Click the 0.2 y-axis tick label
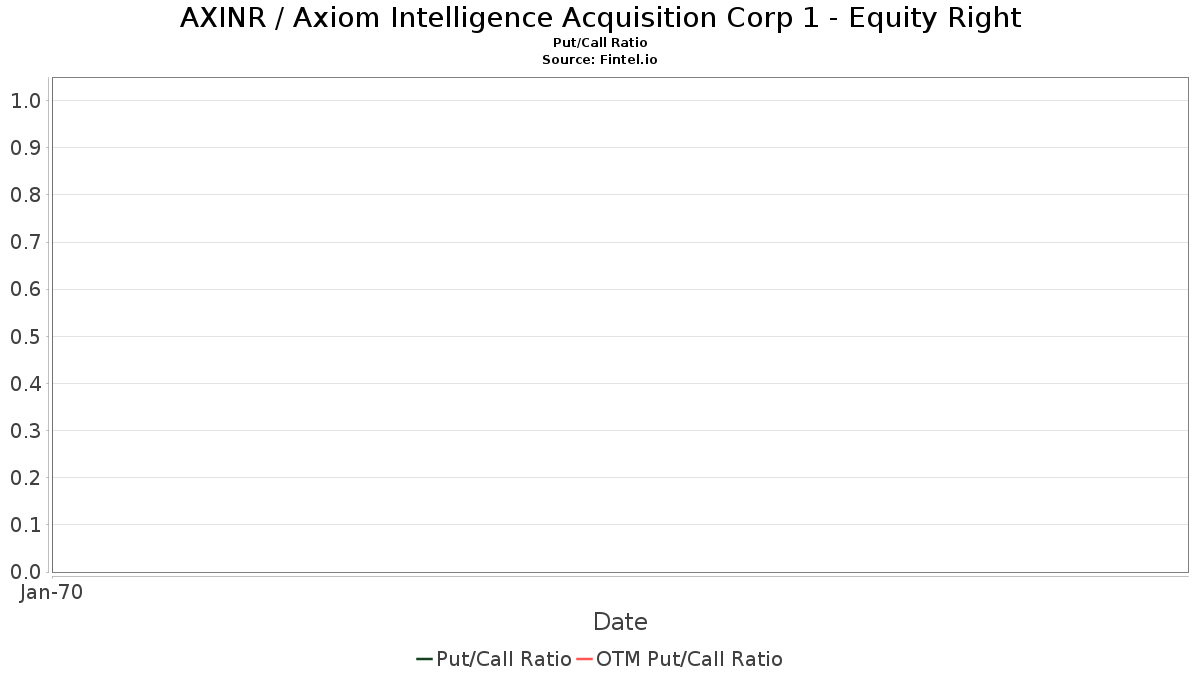1200x675 pixels. tap(25, 477)
